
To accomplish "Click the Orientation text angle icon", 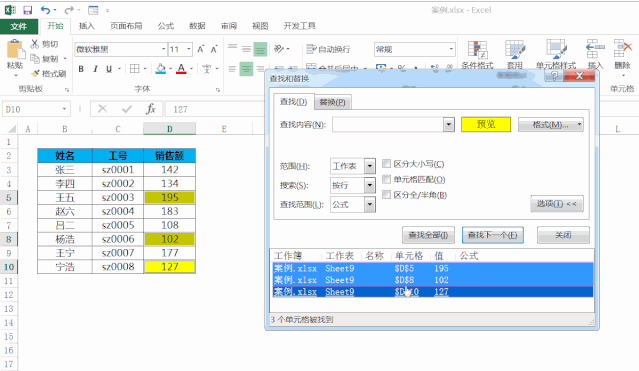I will click(279, 49).
